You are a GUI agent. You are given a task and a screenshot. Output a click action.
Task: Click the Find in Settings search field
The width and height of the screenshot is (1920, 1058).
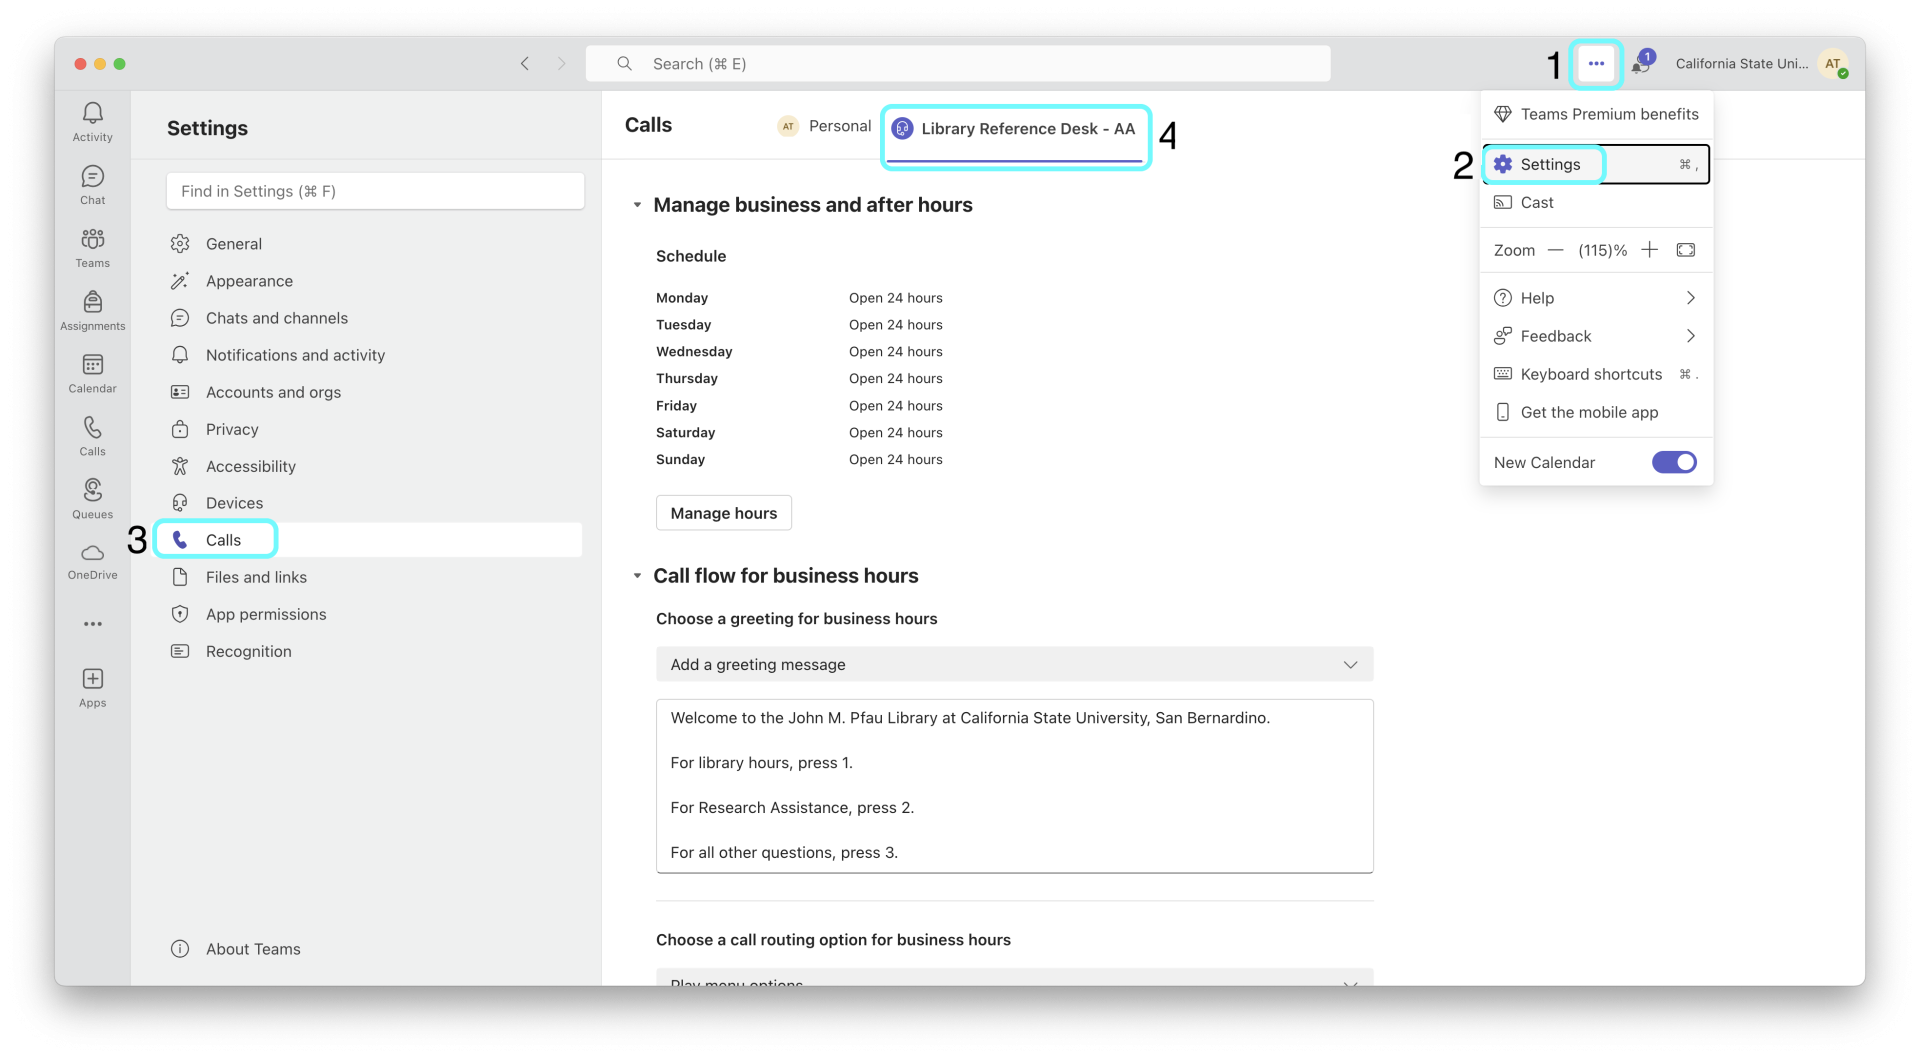pos(375,191)
